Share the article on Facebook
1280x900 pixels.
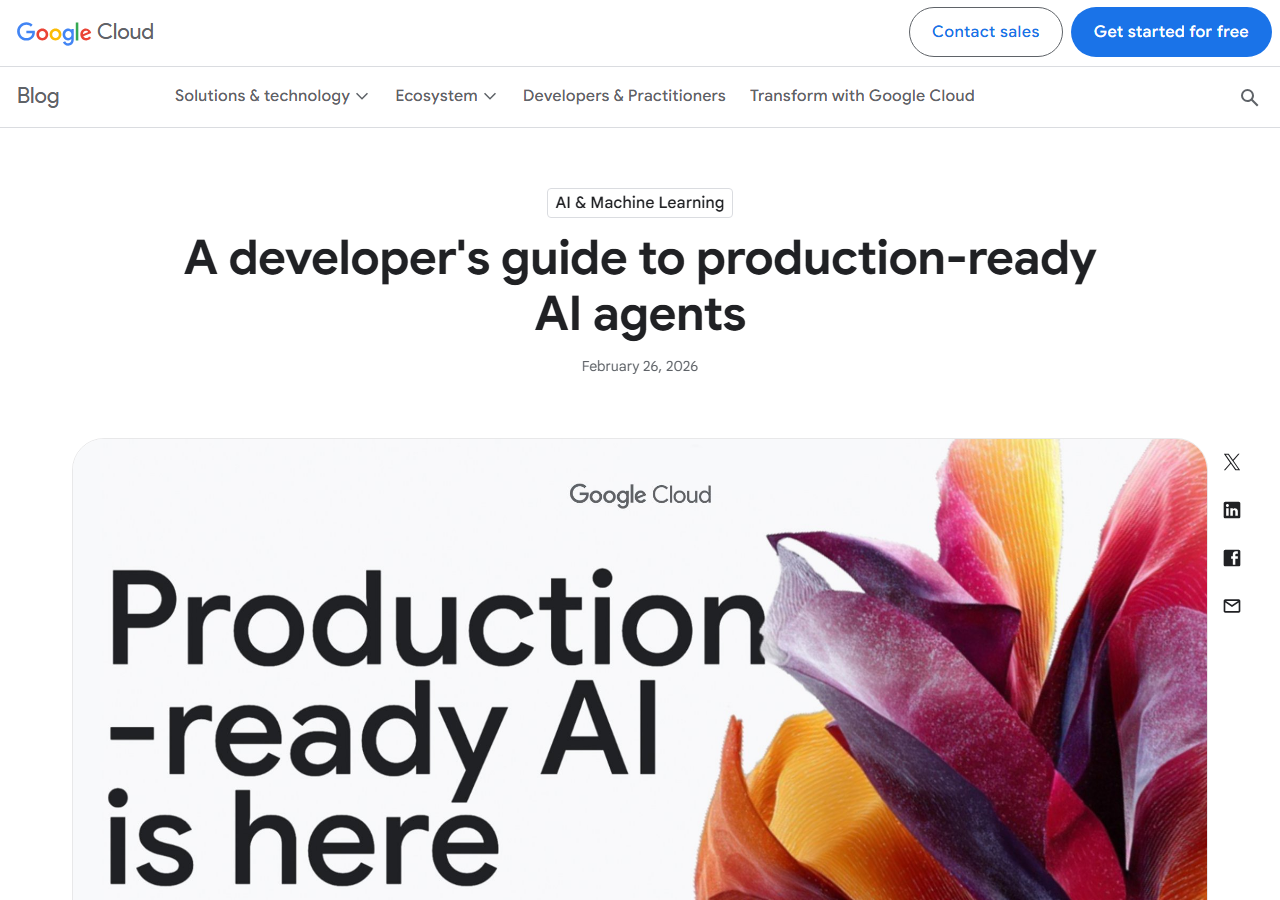(1232, 558)
